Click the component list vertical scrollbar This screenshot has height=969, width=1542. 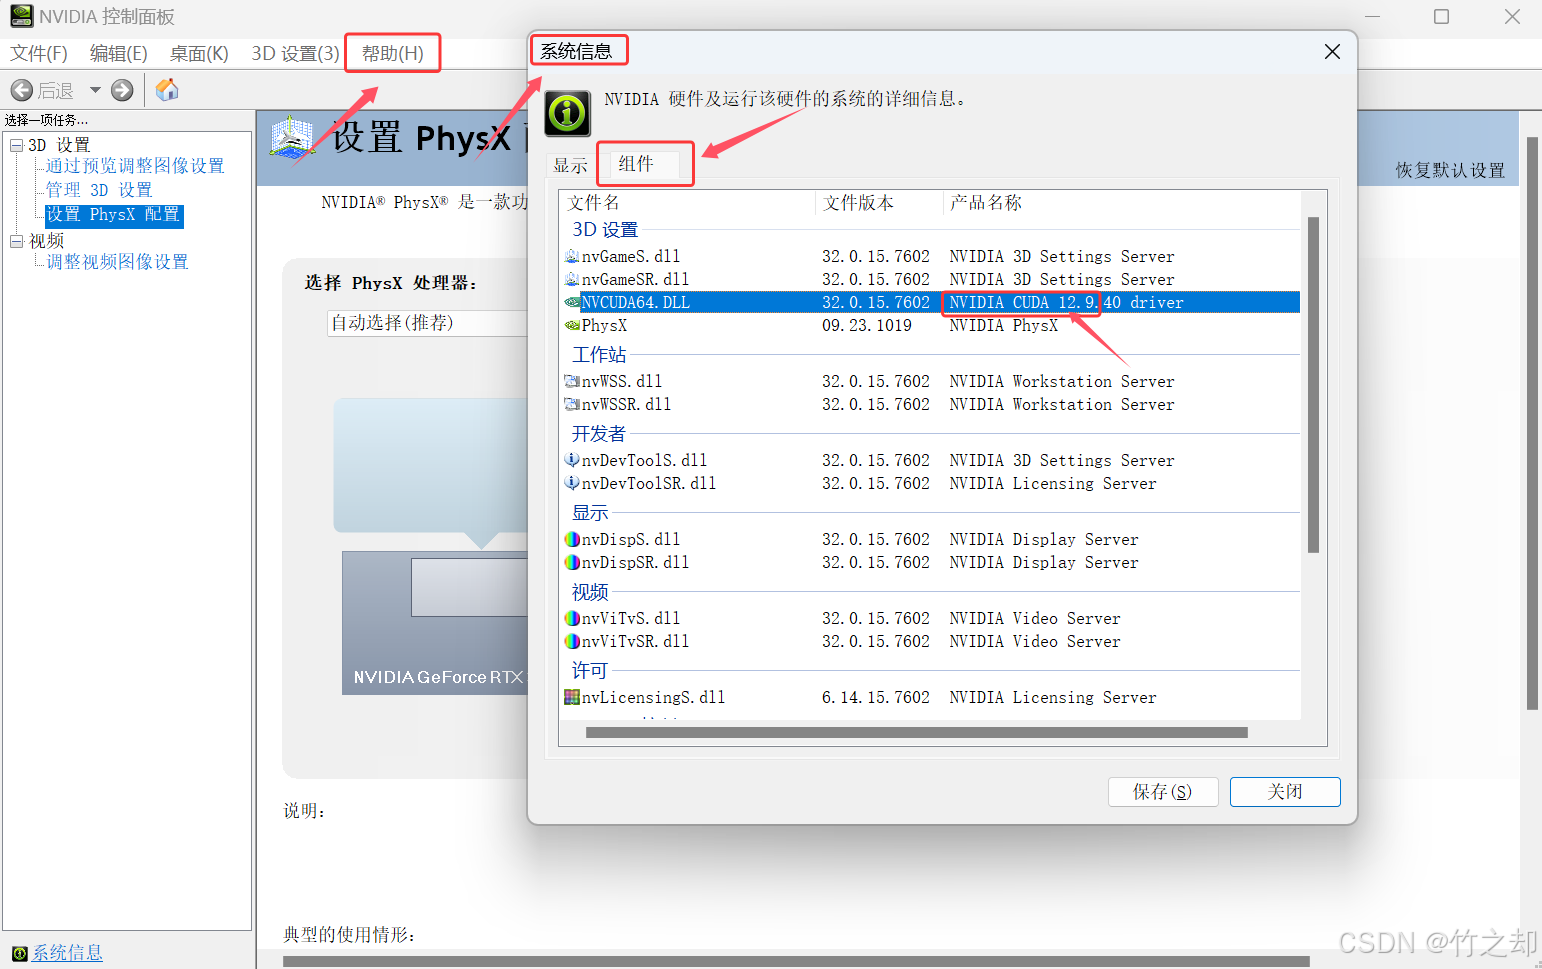1313,385
